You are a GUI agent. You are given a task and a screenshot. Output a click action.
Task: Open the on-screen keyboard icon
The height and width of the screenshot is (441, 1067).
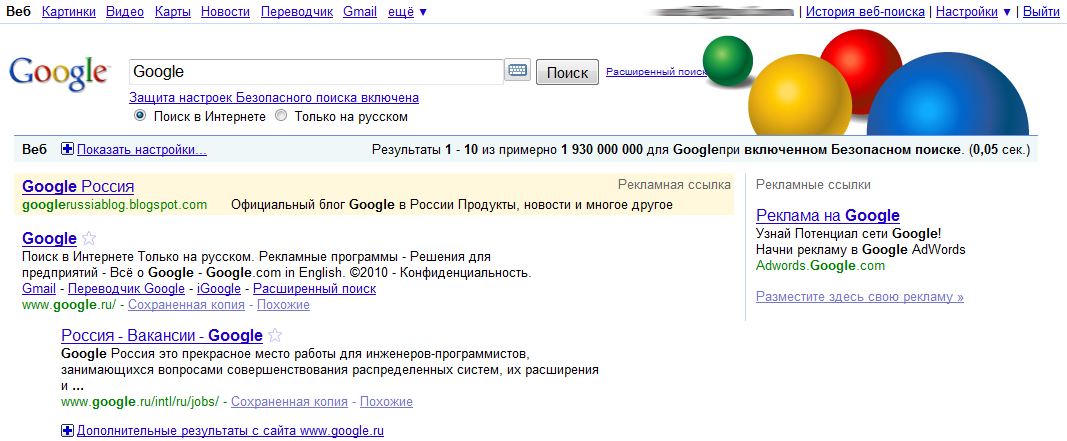point(518,70)
